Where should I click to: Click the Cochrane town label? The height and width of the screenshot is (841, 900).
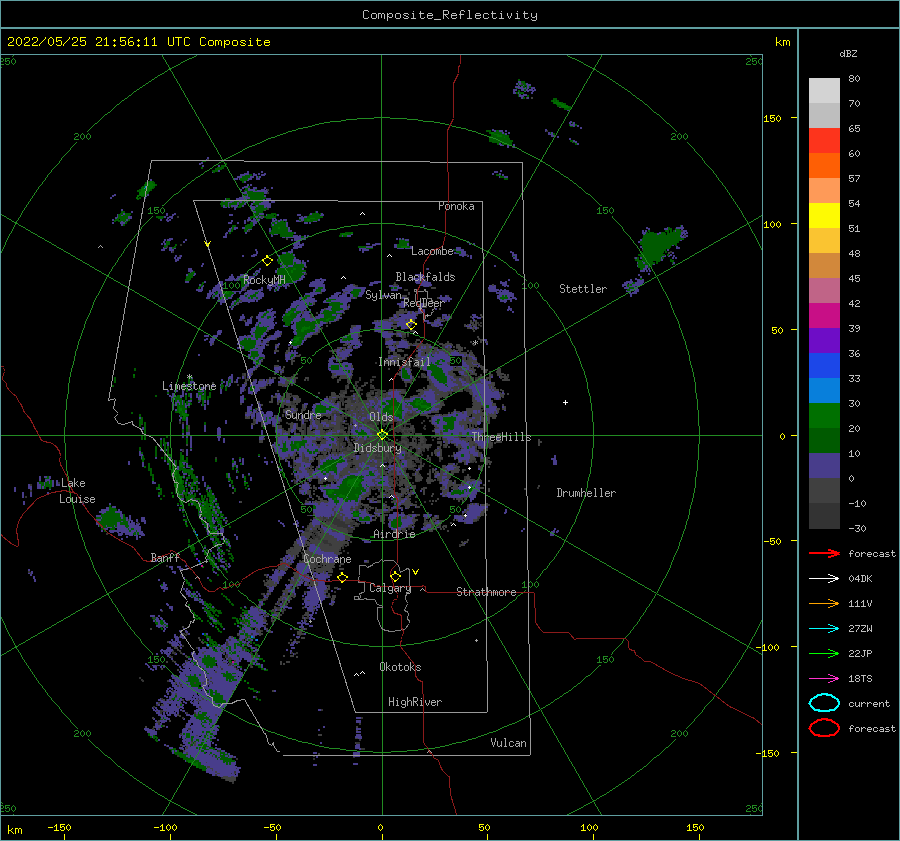click(327, 559)
